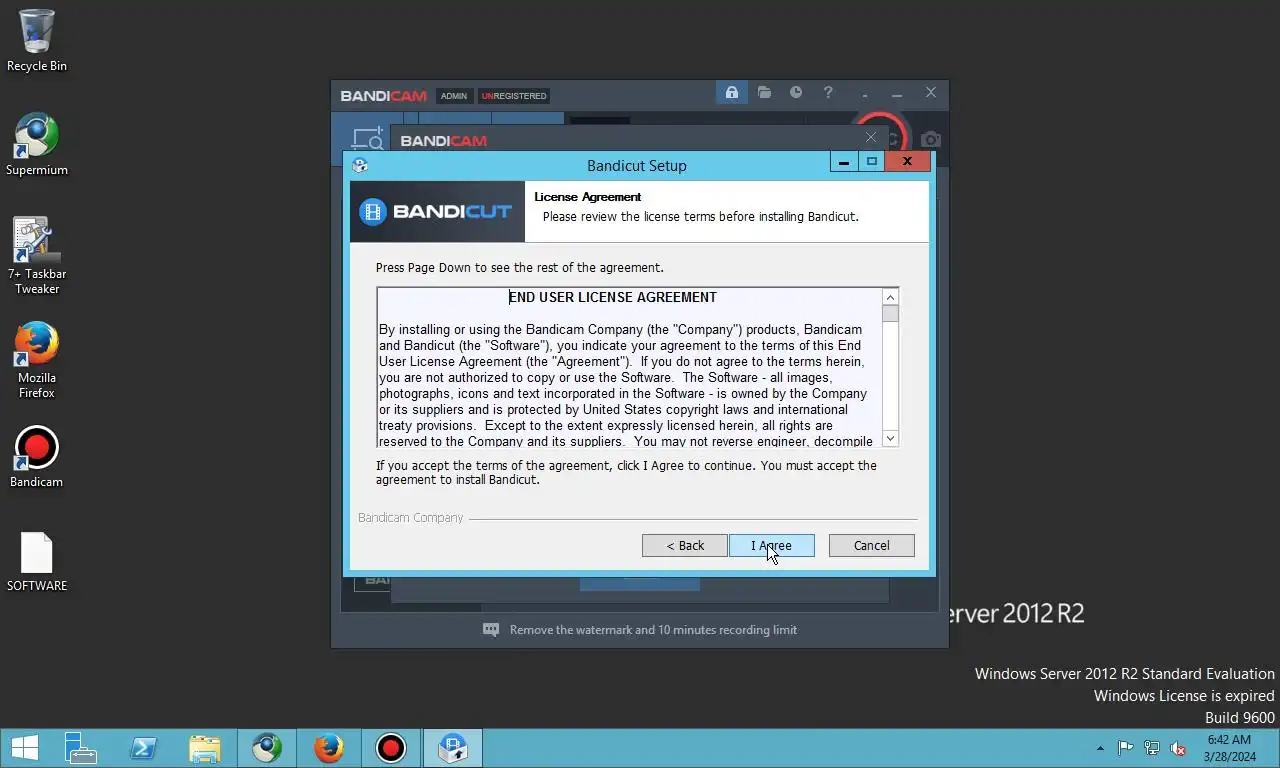Click the Action Center flag tray icon
Image resolution: width=1280 pixels, height=768 pixels.
pos(1126,748)
